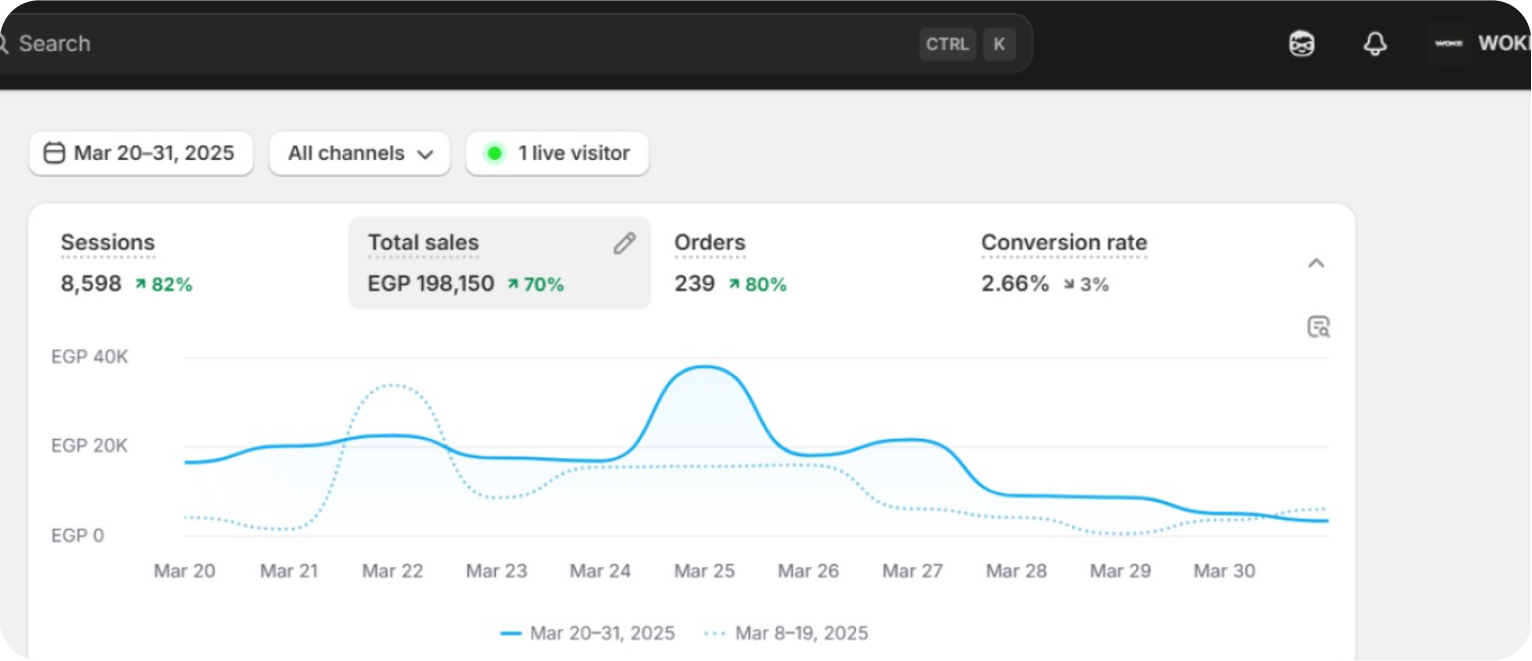Collapse the metrics chart with chevron
Image resolution: width=1532 pixels, height=661 pixels.
tap(1316, 263)
